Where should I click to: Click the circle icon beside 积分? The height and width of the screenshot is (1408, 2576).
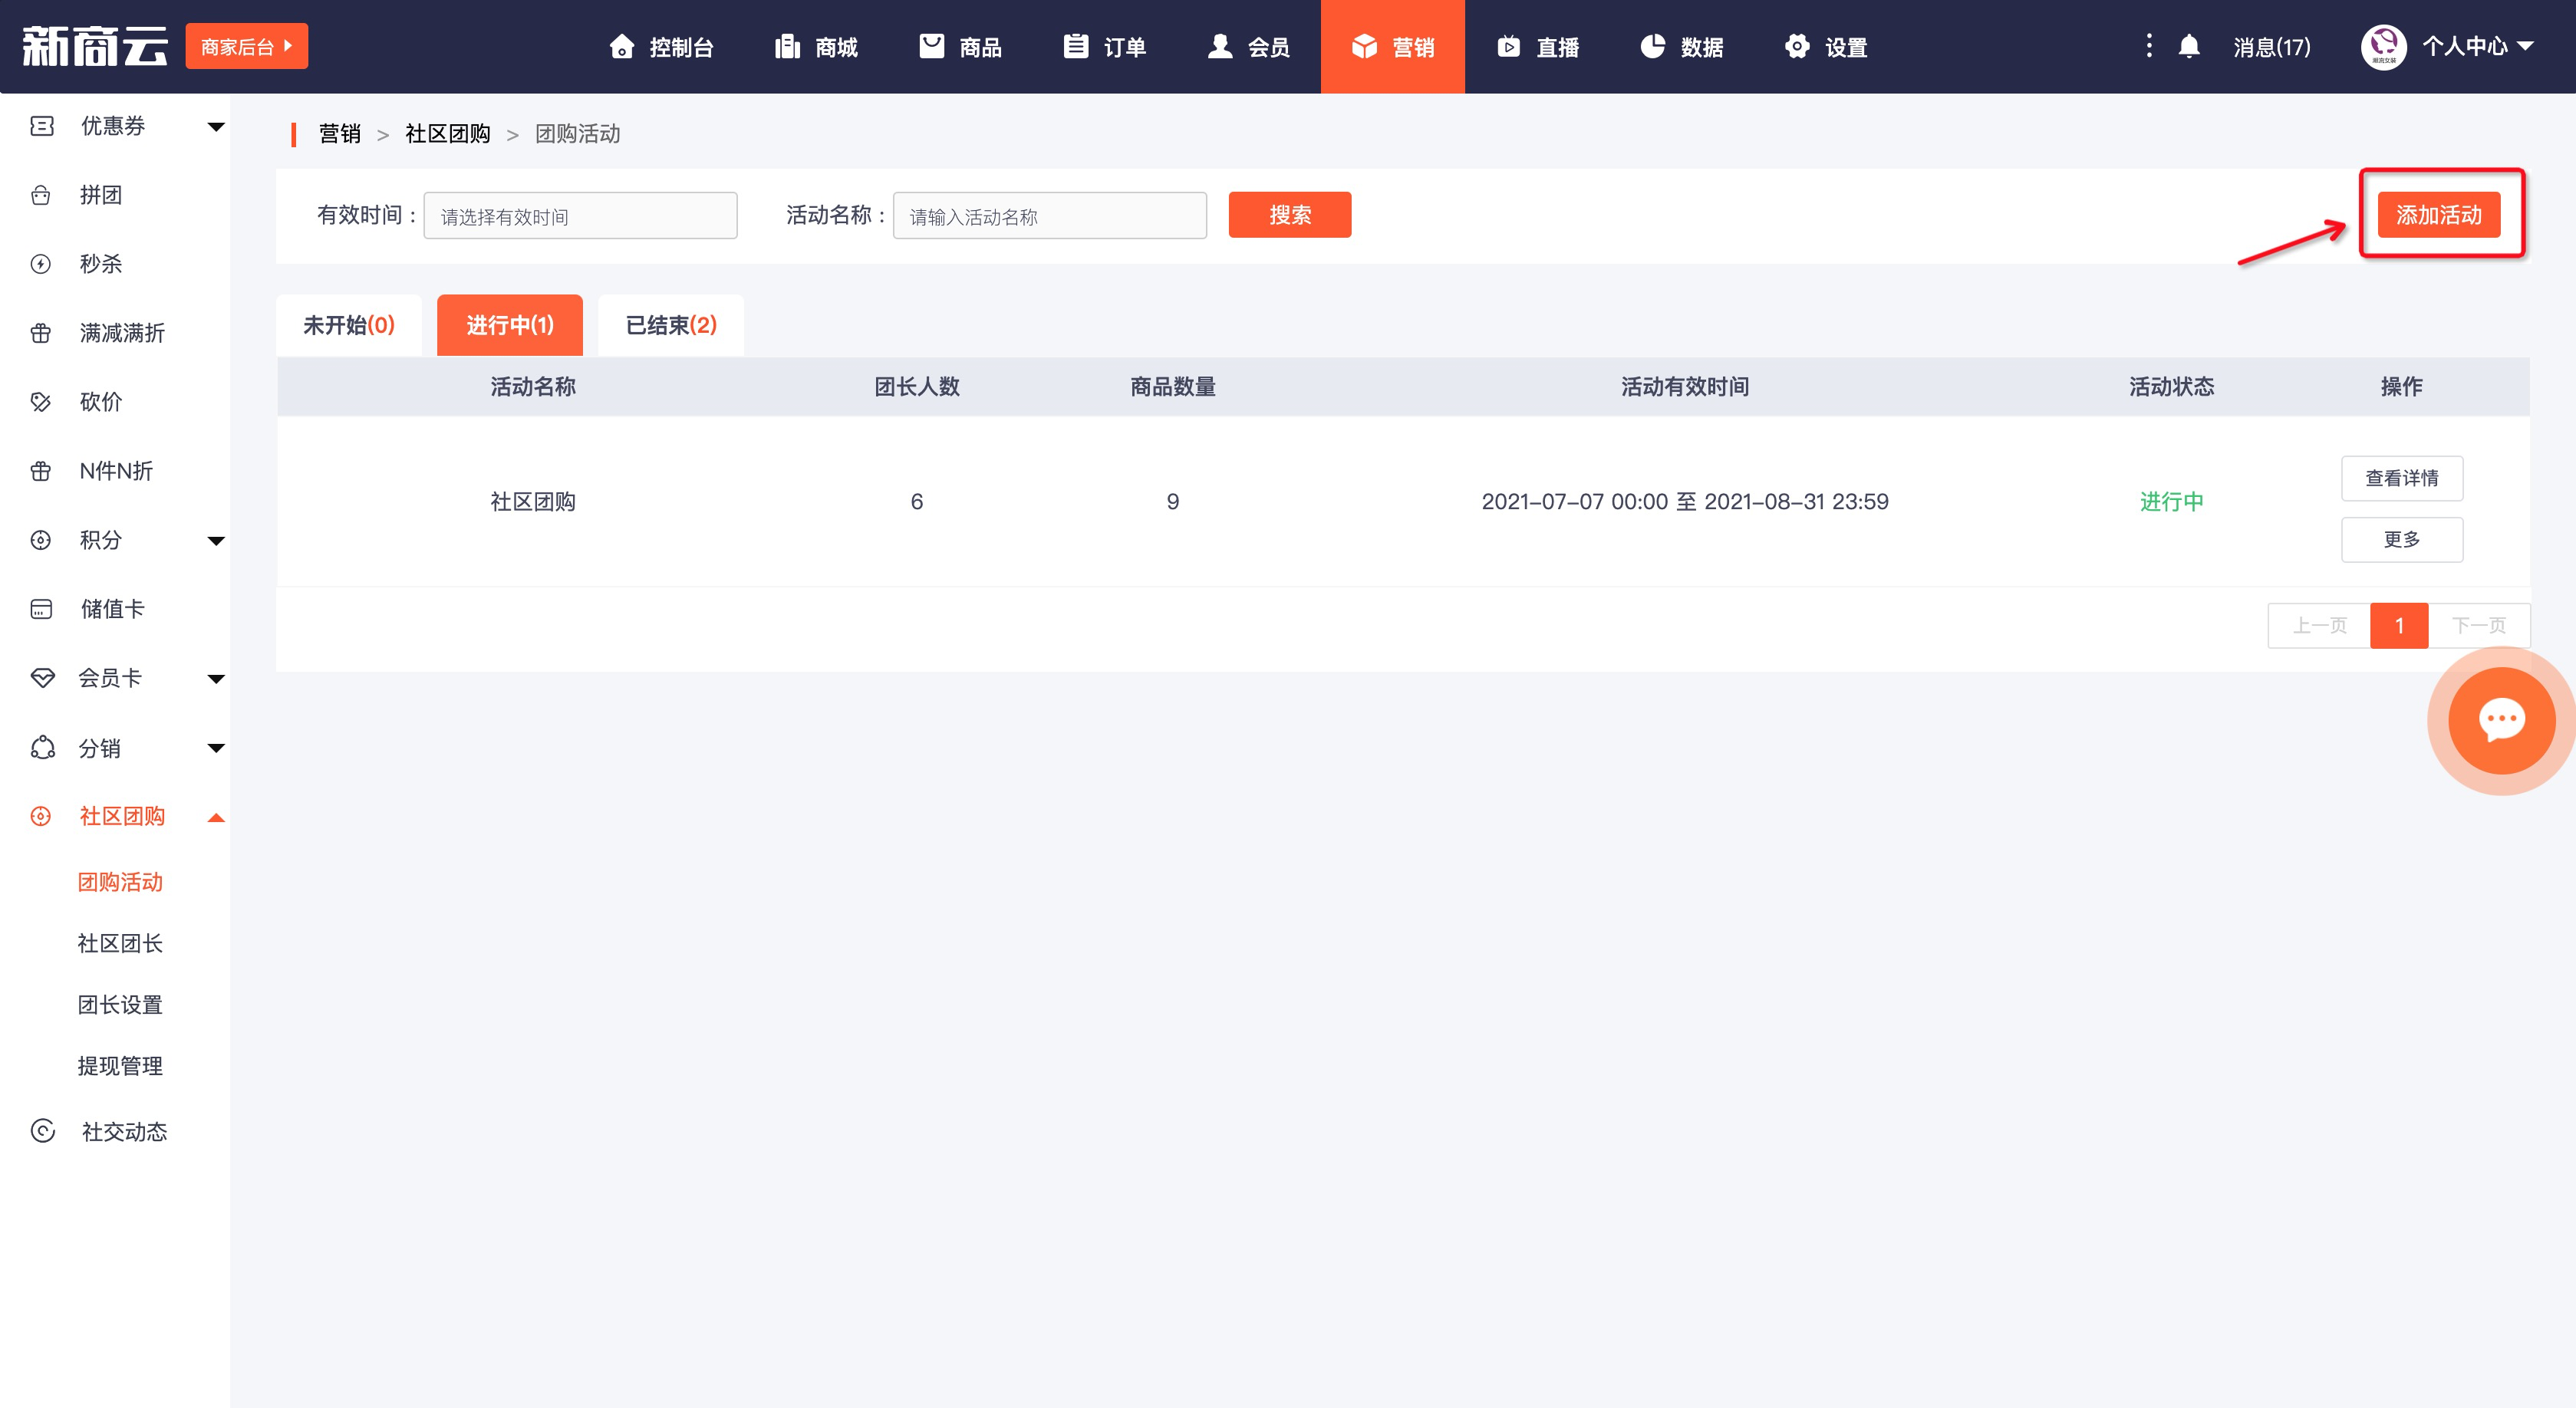(x=41, y=540)
